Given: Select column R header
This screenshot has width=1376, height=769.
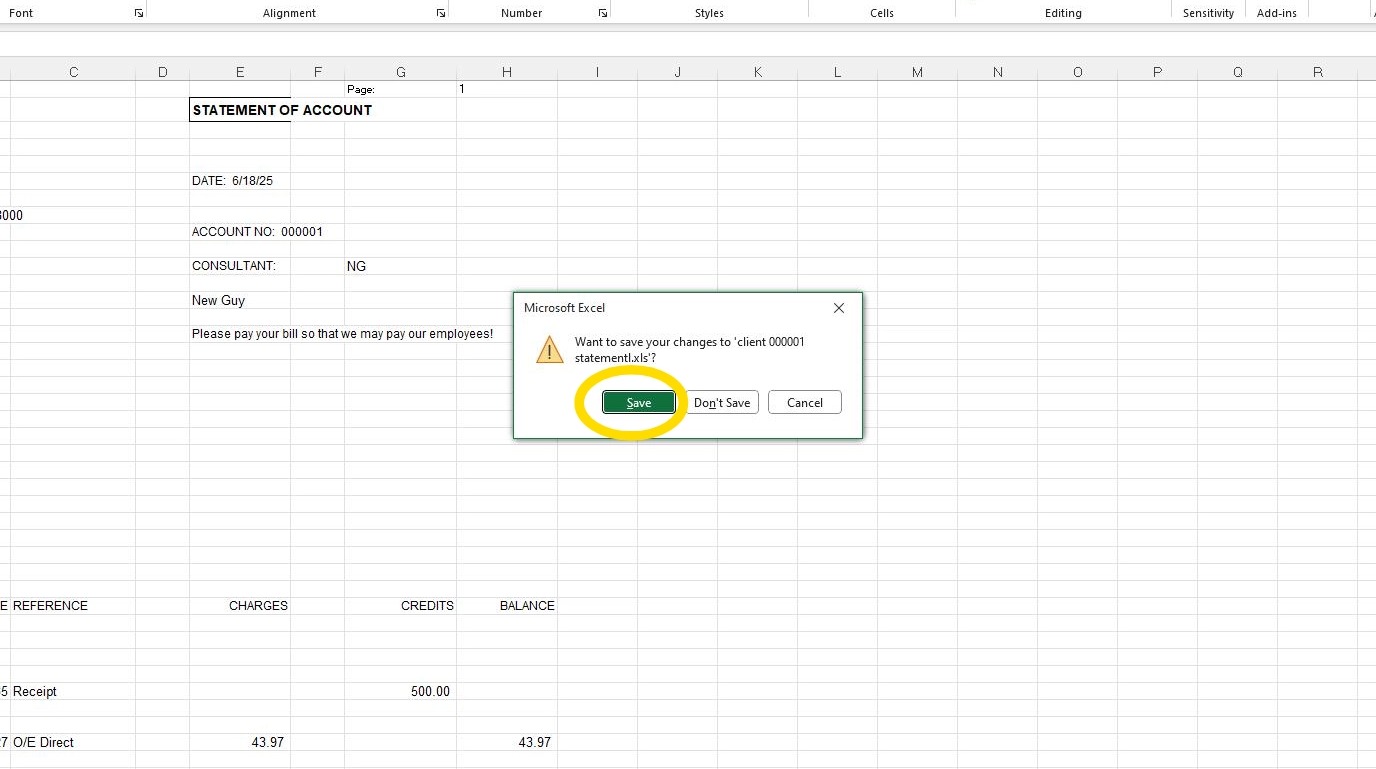Looking at the screenshot, I should click(1317, 72).
